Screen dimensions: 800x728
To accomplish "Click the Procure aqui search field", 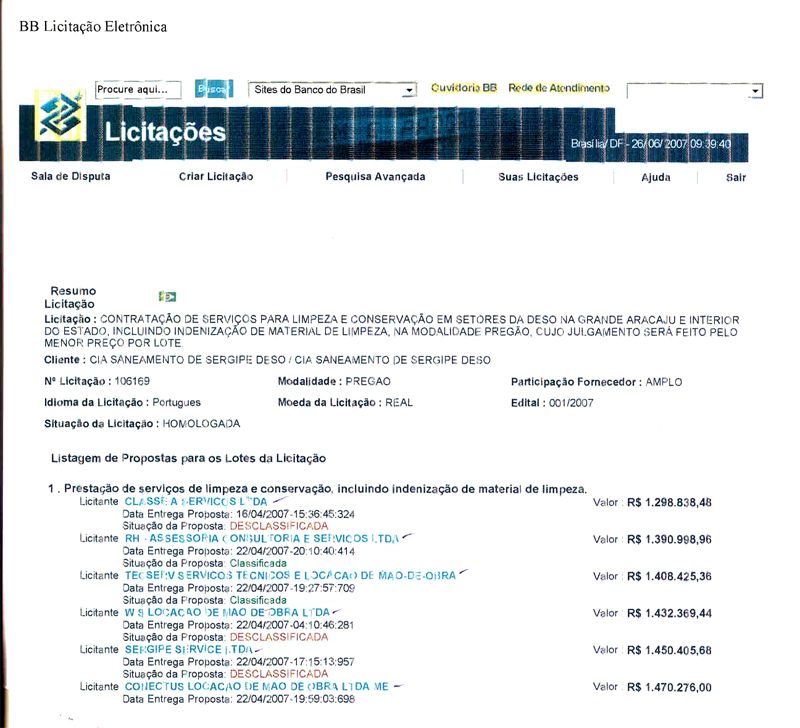I will pyautogui.click(x=138, y=90).
